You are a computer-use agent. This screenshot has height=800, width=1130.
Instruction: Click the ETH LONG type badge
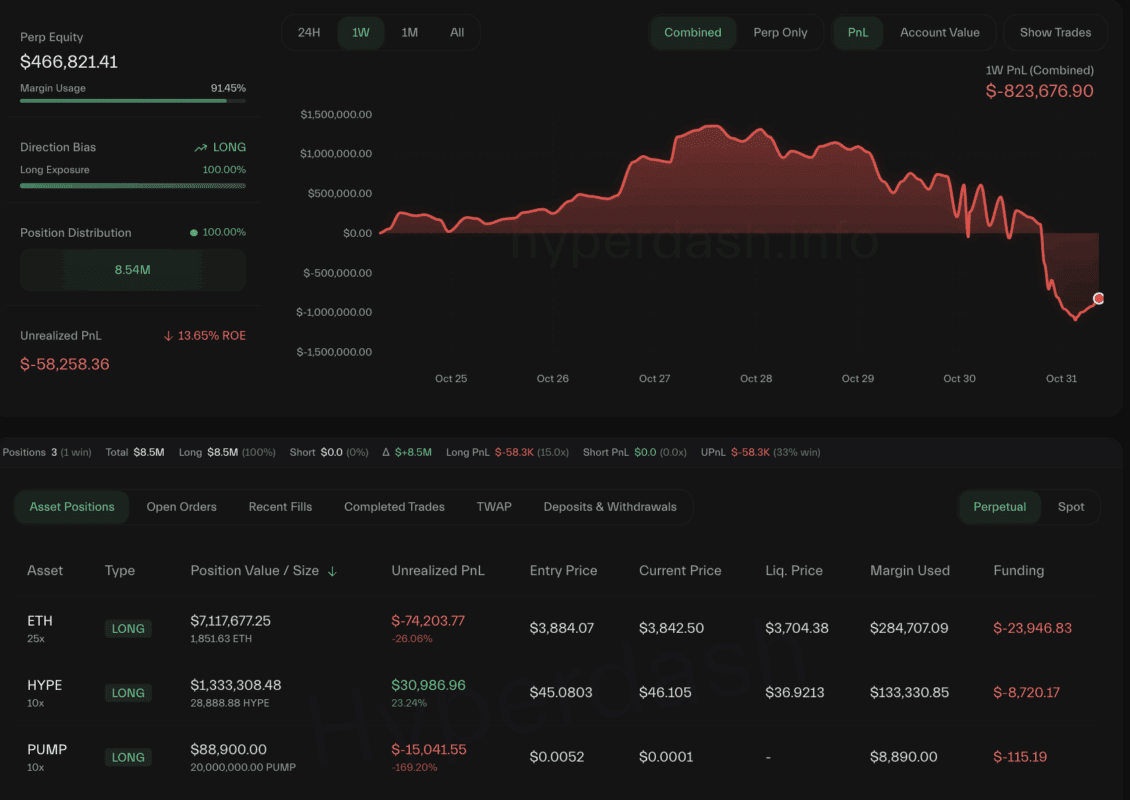[x=128, y=629]
